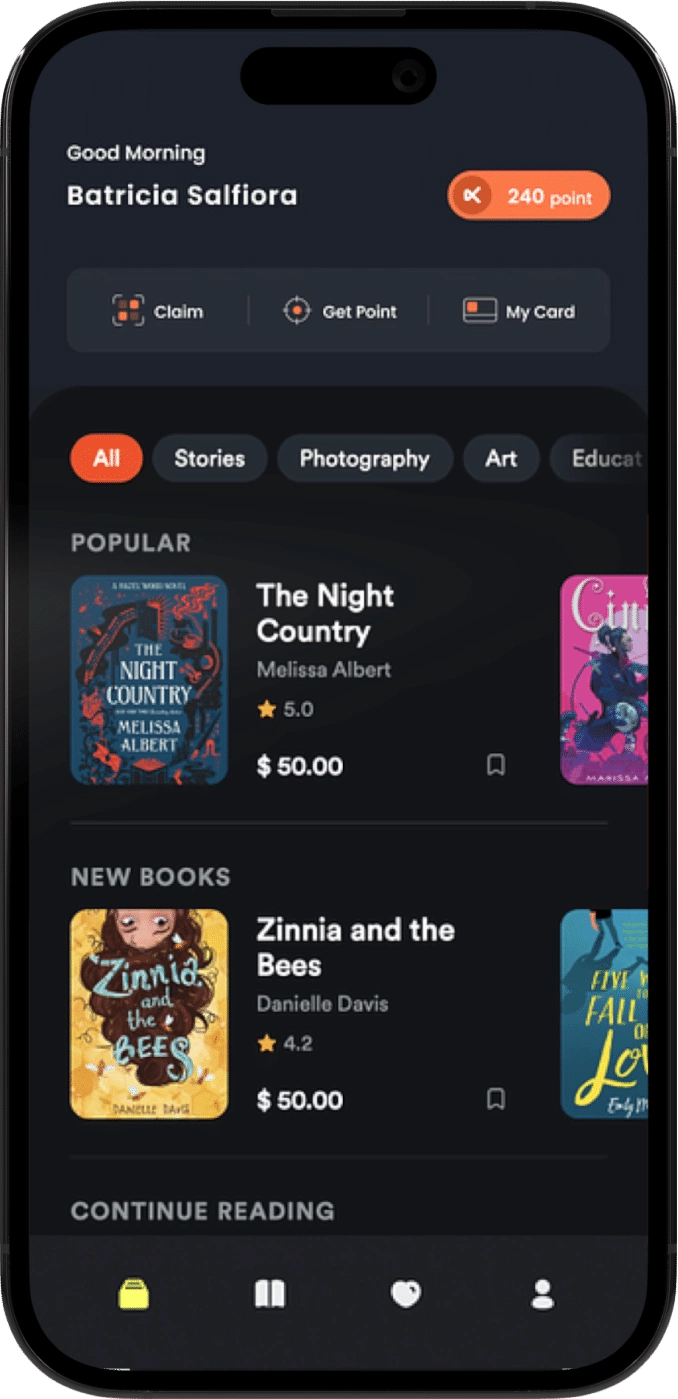
Task: Tap The Night Country cover thumbnail
Action: pyautogui.click(x=149, y=680)
